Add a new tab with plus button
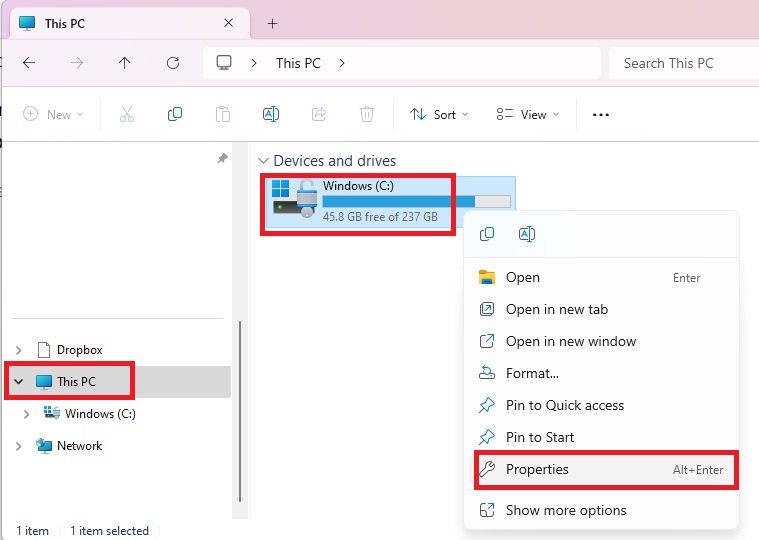The width and height of the screenshot is (759, 540). 273,23
